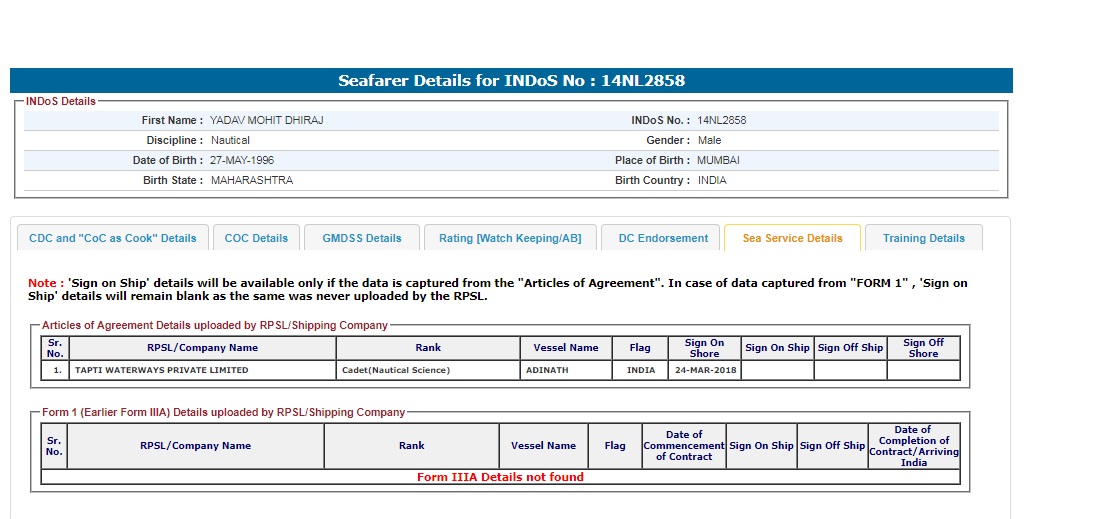
Task: Click the Seafarer Details header banner
Action: click(x=511, y=81)
